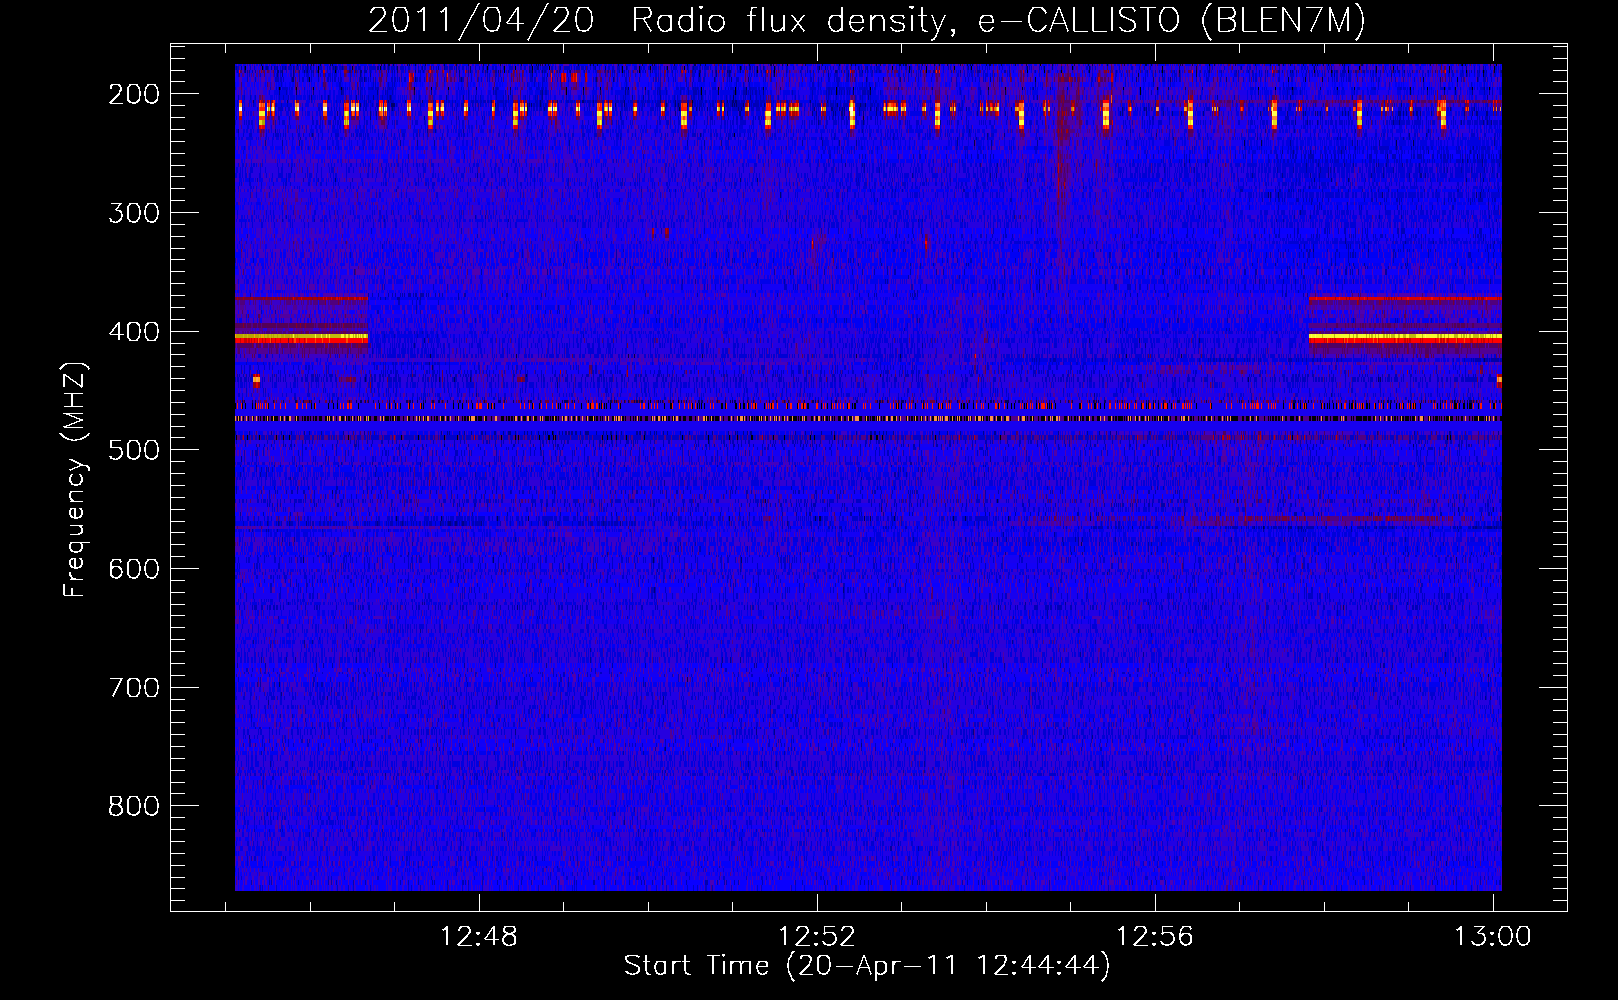Click the 200 frequency tick label

[134, 94]
